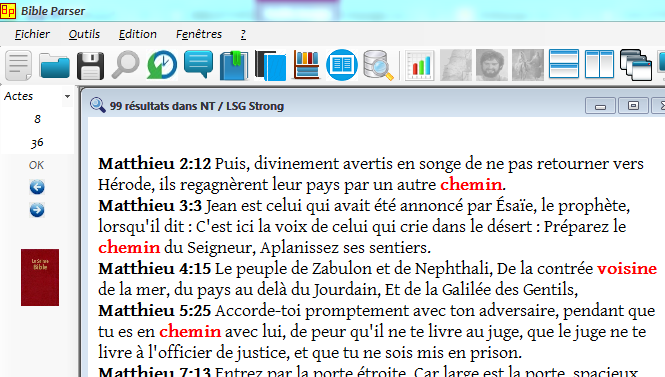The width and height of the screenshot is (665, 377).
Task: Click the new document toolbar icon
Action: click(x=19, y=65)
